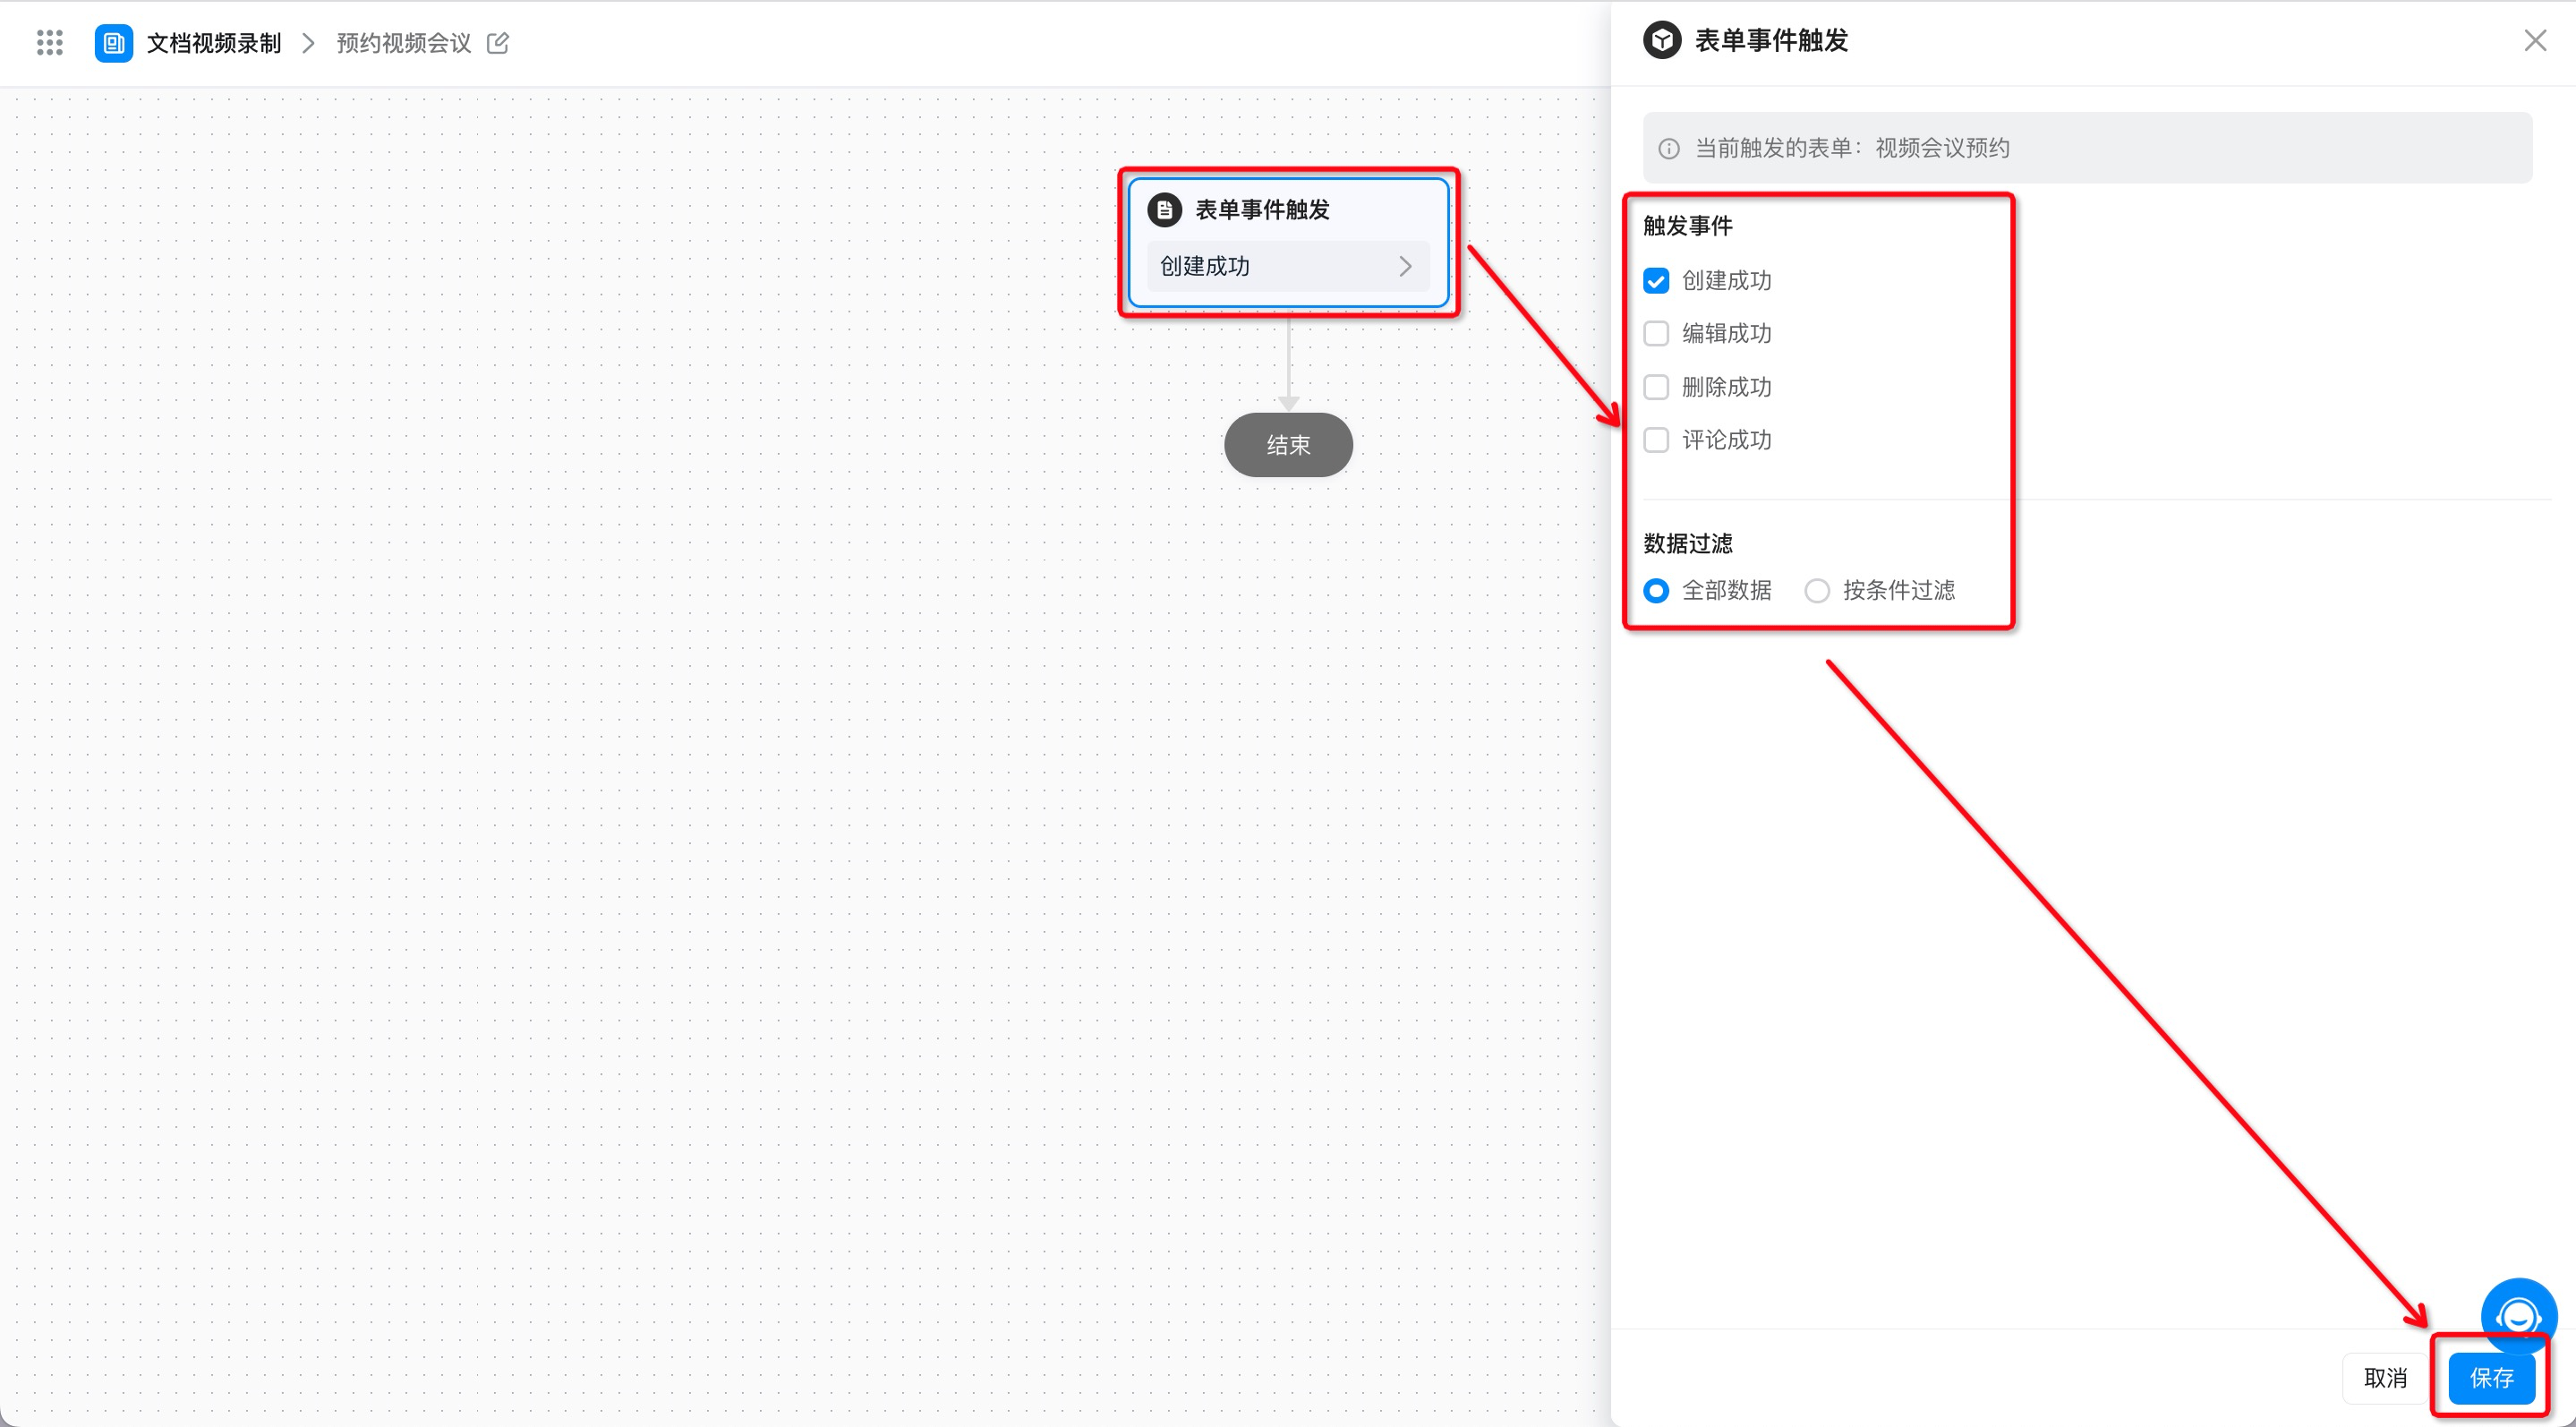Click the 当前触发的表单：视频会议预约 notice text

[1852, 148]
